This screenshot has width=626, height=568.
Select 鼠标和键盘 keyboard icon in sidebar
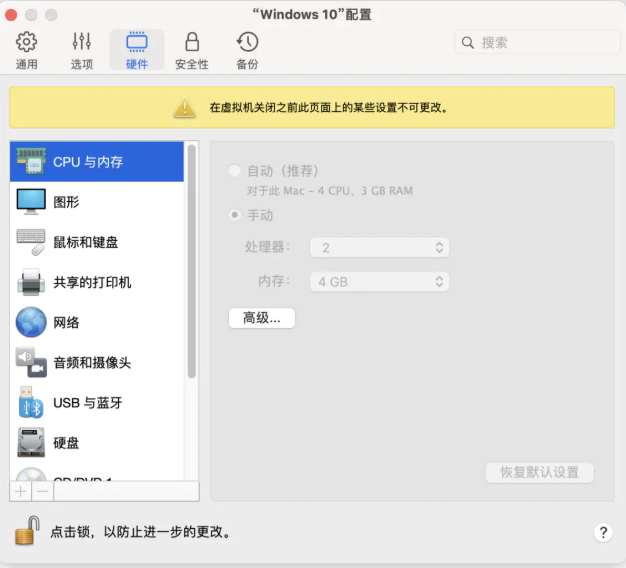[31, 242]
